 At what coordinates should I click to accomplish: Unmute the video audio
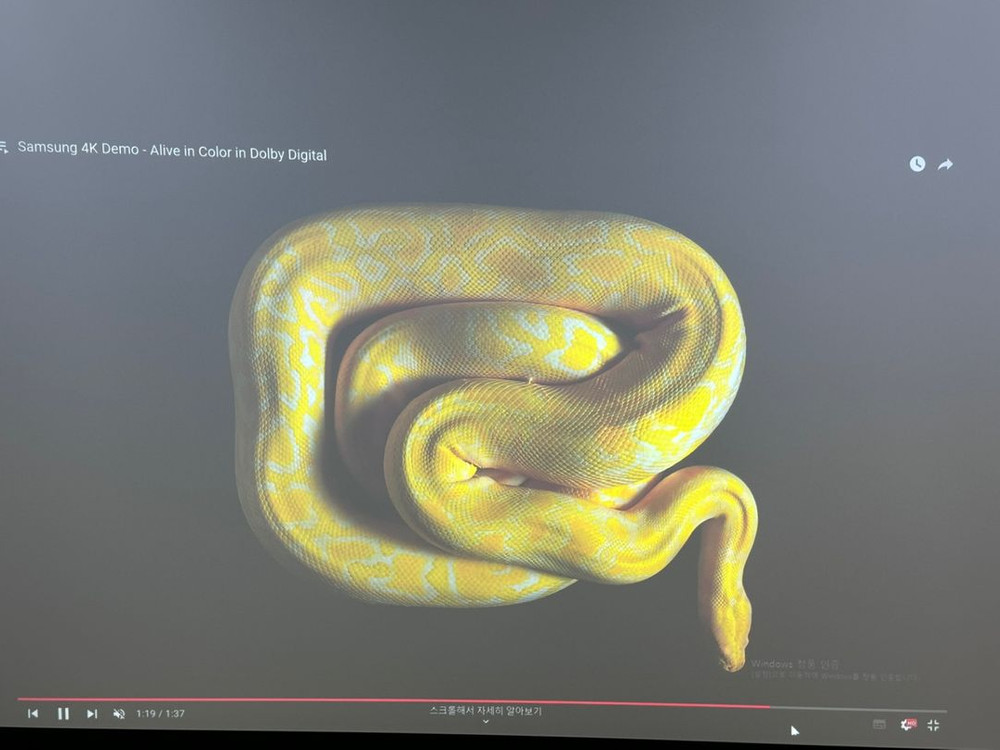119,713
